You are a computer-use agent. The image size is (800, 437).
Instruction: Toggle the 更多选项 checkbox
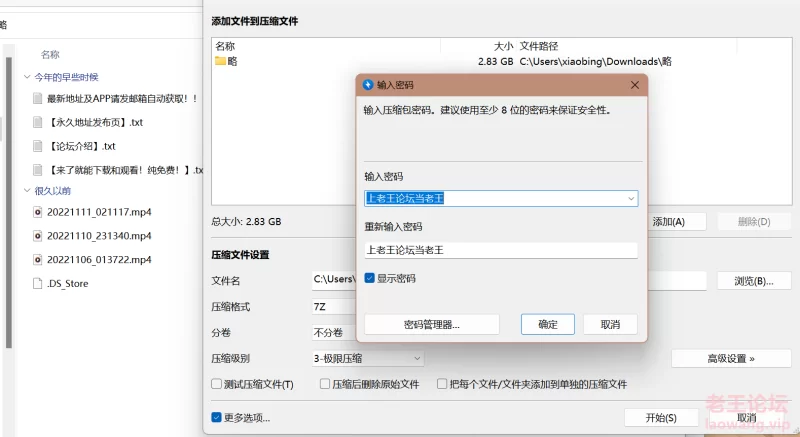point(216,417)
